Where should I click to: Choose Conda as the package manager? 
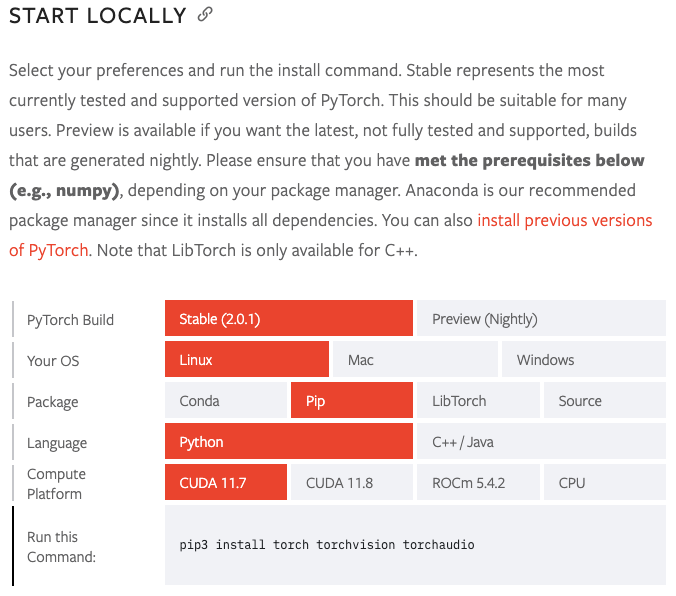pos(225,401)
